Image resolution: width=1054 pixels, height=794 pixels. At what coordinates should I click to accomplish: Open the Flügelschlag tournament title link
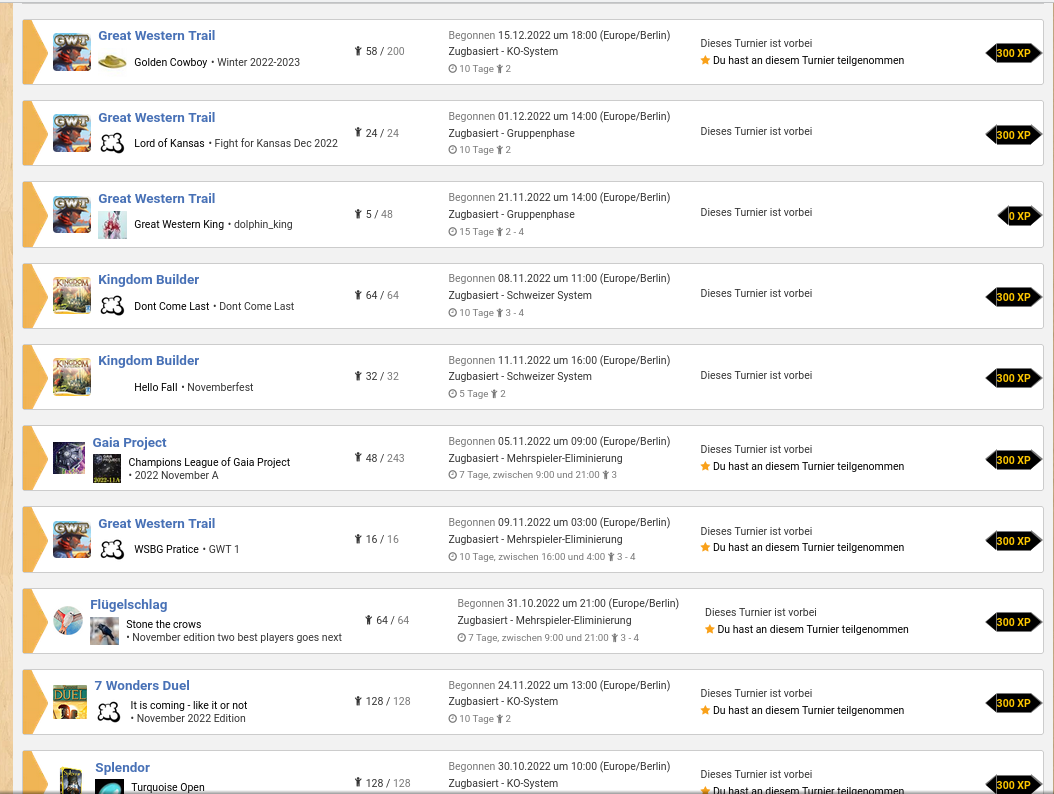[129, 604]
